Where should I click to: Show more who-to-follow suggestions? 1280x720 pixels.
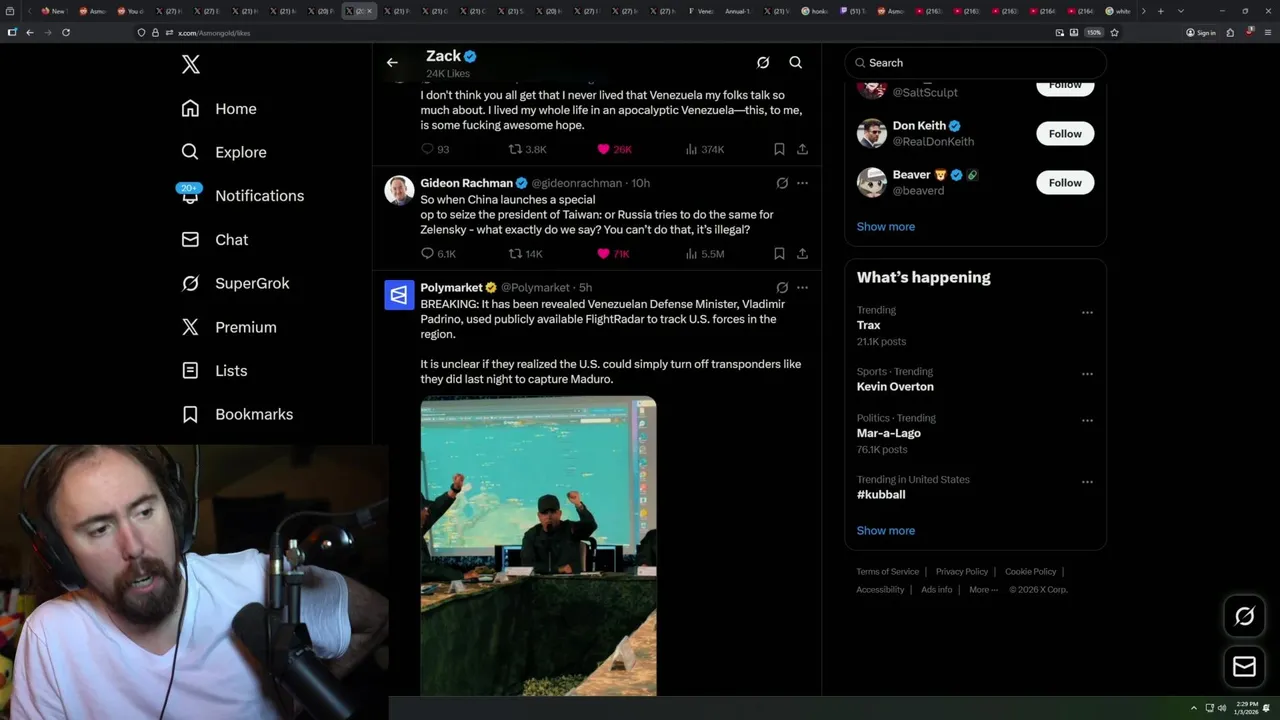point(886,227)
